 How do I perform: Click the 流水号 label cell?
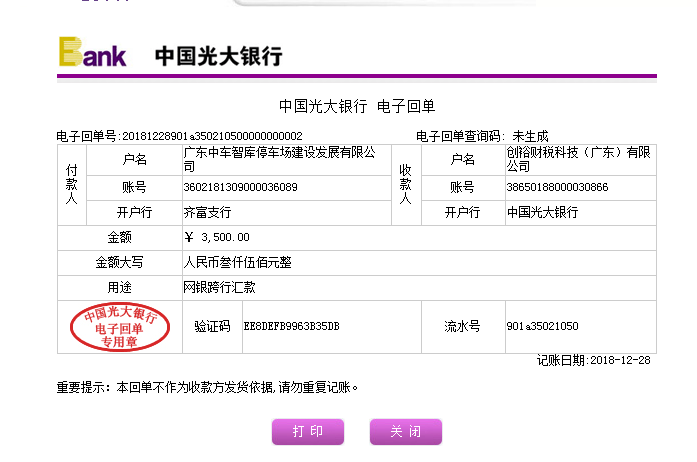coord(463,326)
